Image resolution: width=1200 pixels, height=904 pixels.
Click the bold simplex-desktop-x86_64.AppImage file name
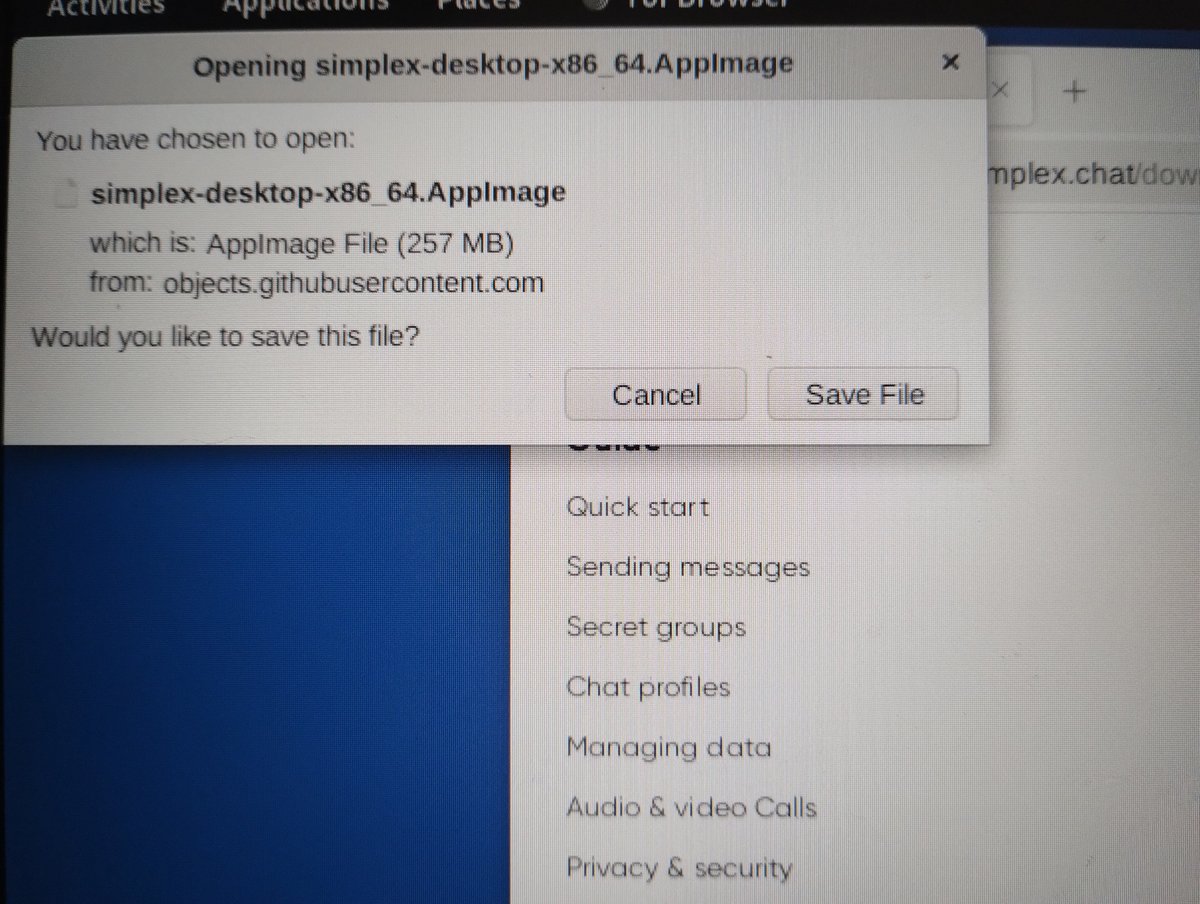pyautogui.click(x=328, y=192)
